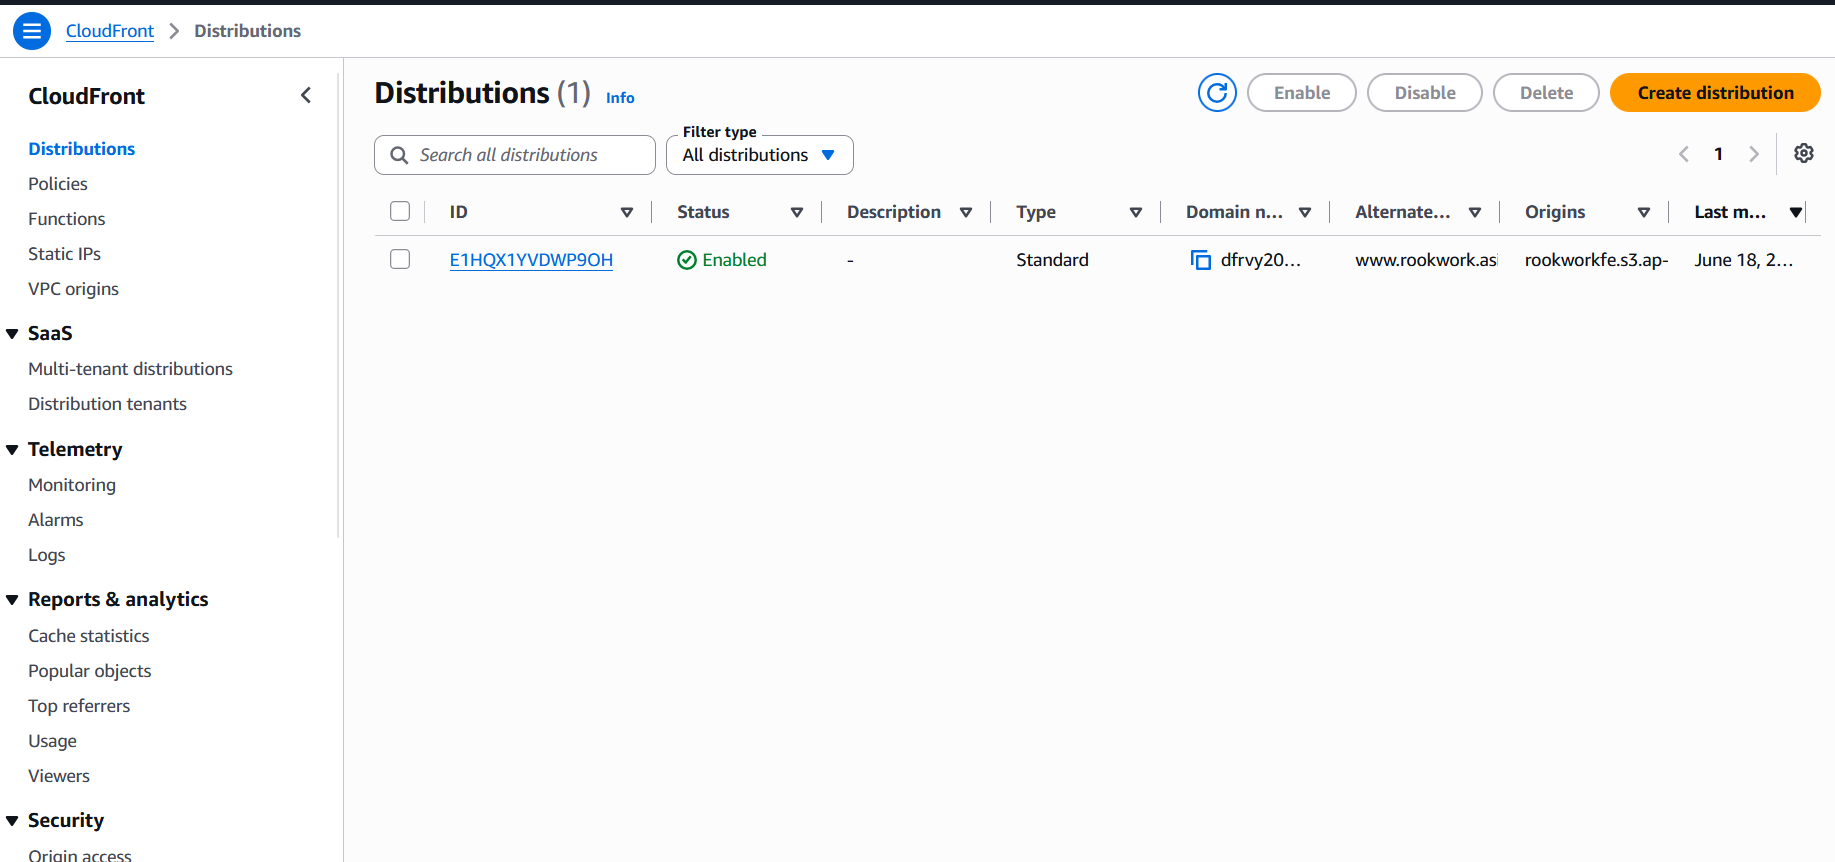This screenshot has height=862, width=1835.
Task: Open Multi-tenant distributions page
Action: point(130,369)
